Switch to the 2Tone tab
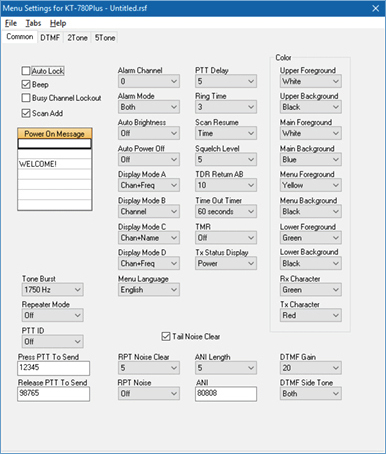The image size is (386, 454). (x=77, y=38)
